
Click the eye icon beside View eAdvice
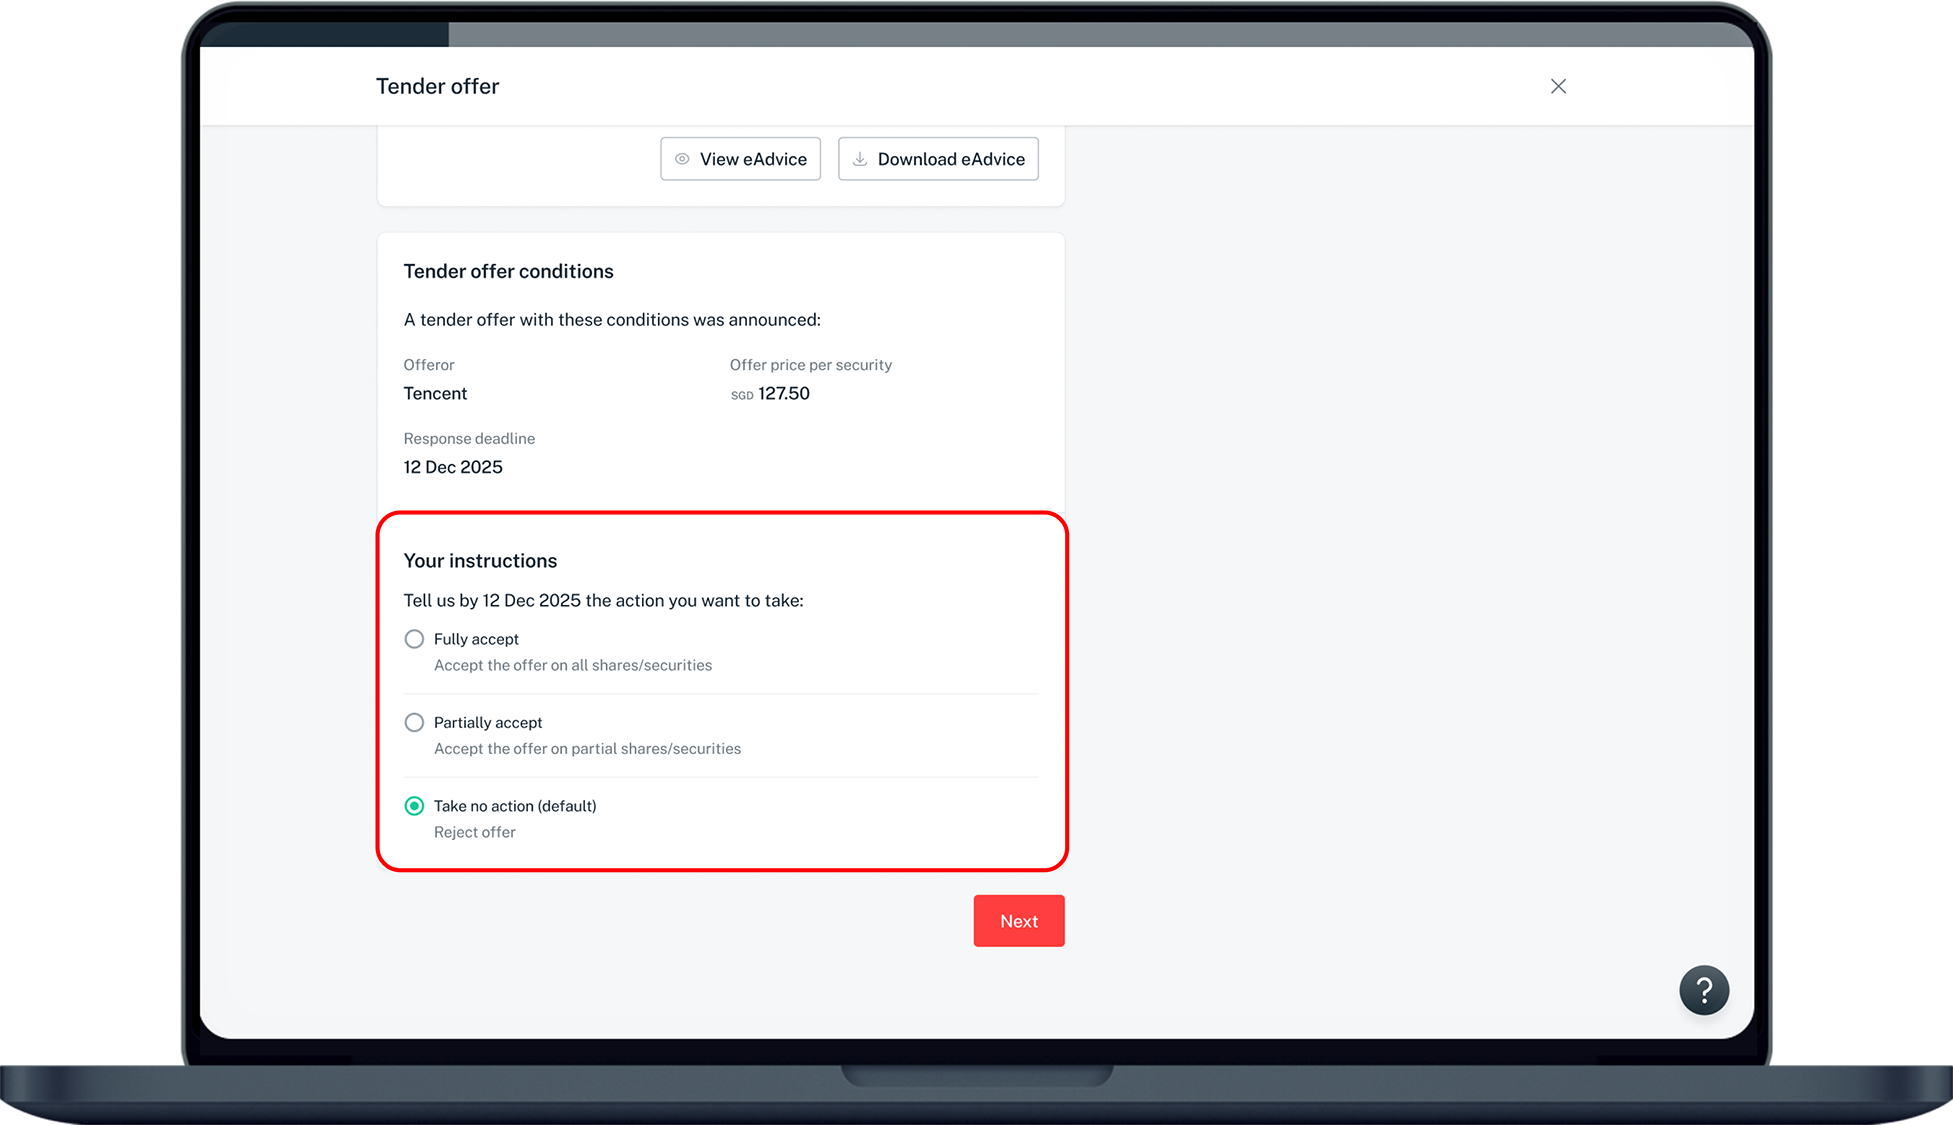click(x=682, y=159)
